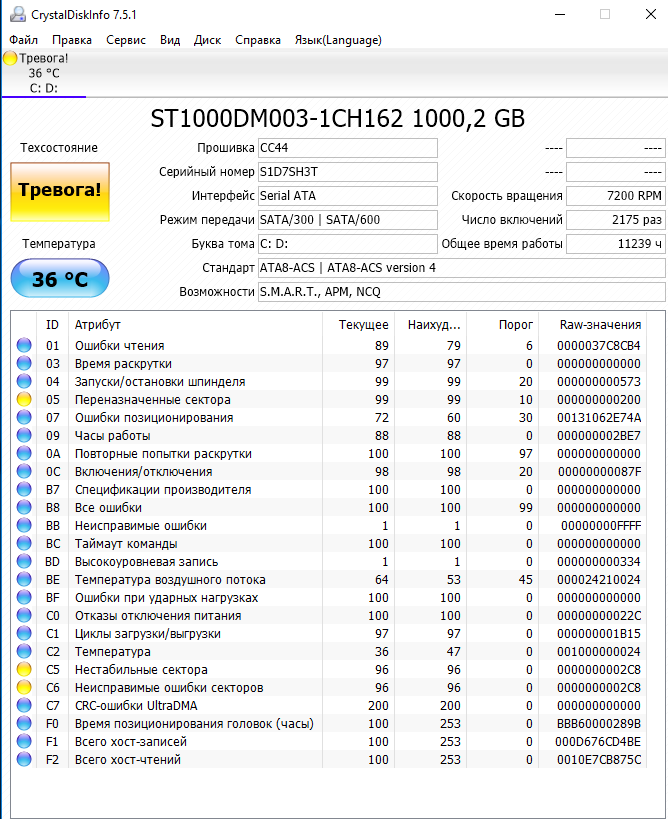Click the Наихуд... column header
The width and height of the screenshot is (668, 819).
(431, 325)
